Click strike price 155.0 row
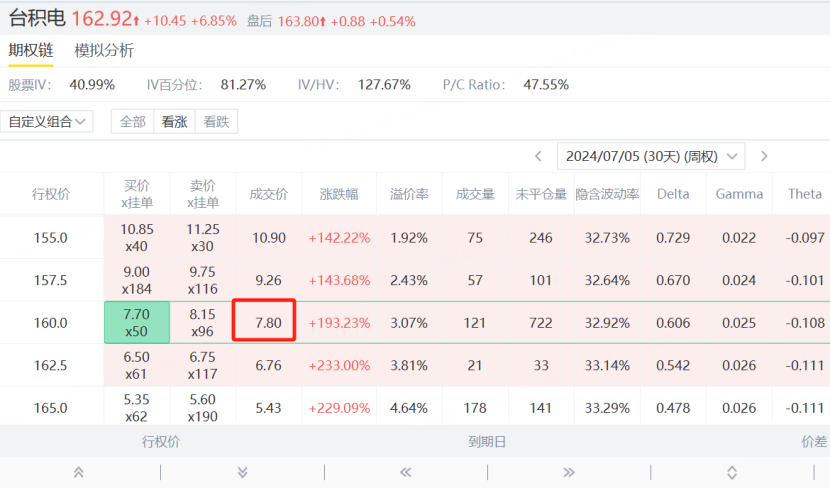Screen dimensions: 830x488 pos(51,238)
